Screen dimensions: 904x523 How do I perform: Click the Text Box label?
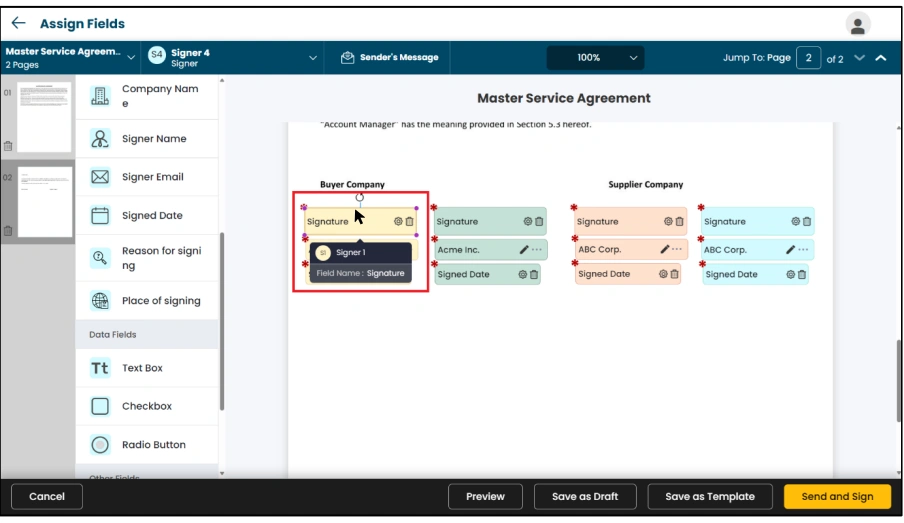(142, 368)
